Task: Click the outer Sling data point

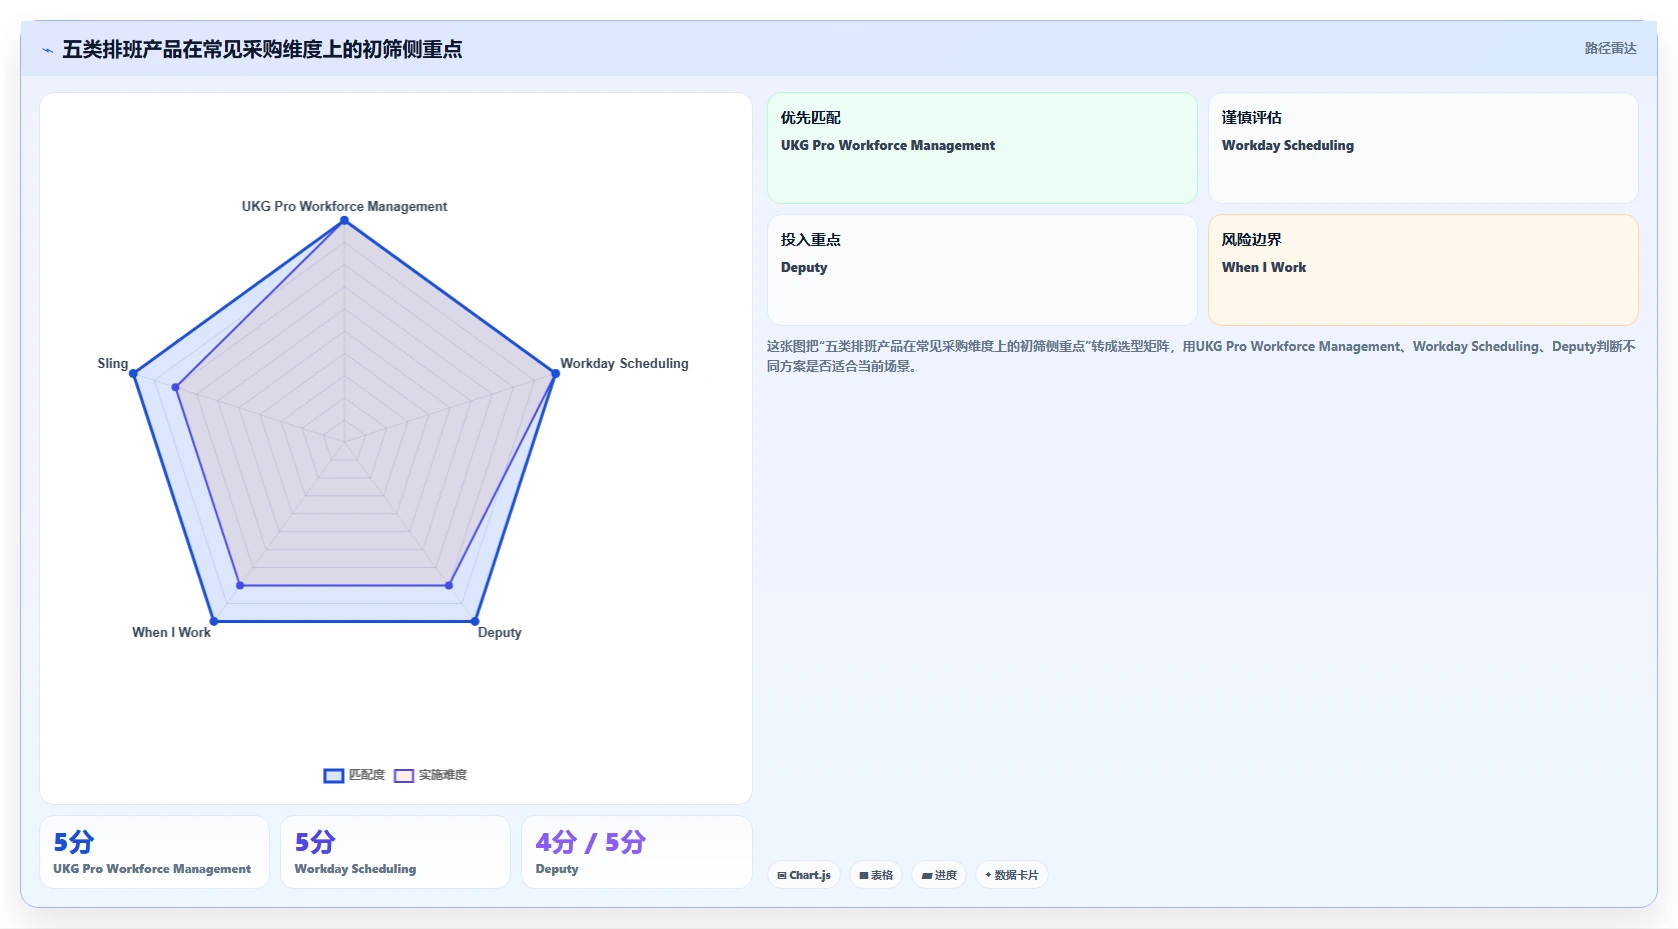Action: click(x=134, y=374)
